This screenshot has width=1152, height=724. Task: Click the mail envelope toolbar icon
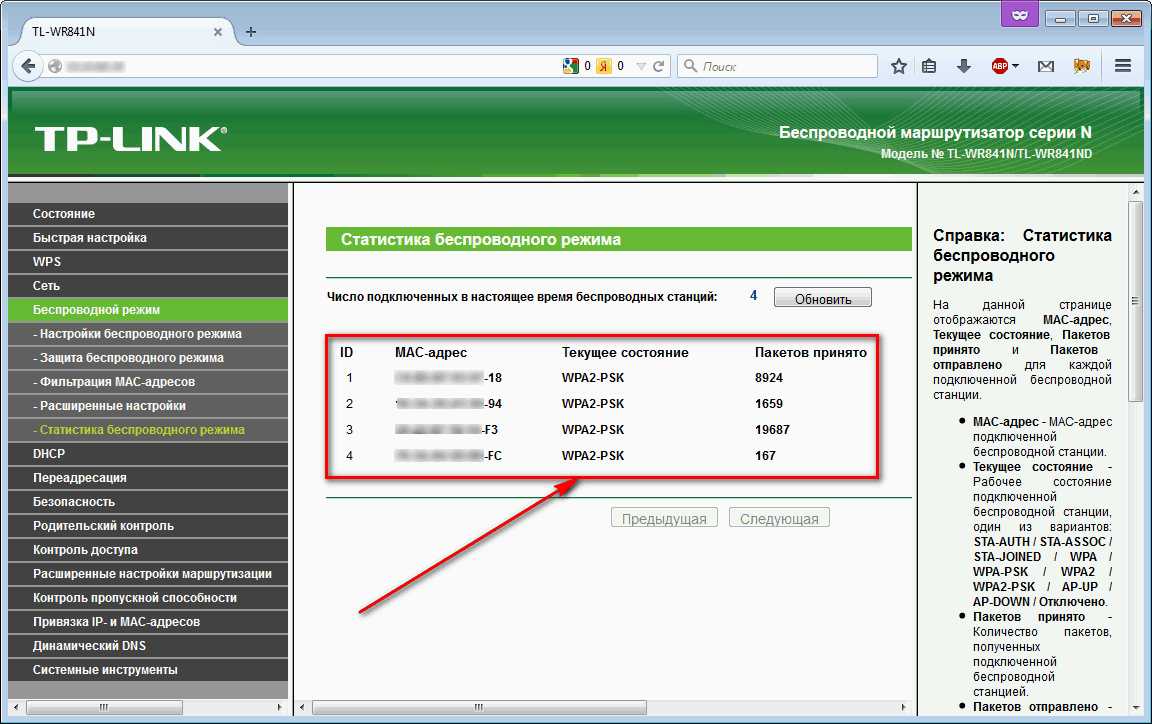[x=1046, y=66]
